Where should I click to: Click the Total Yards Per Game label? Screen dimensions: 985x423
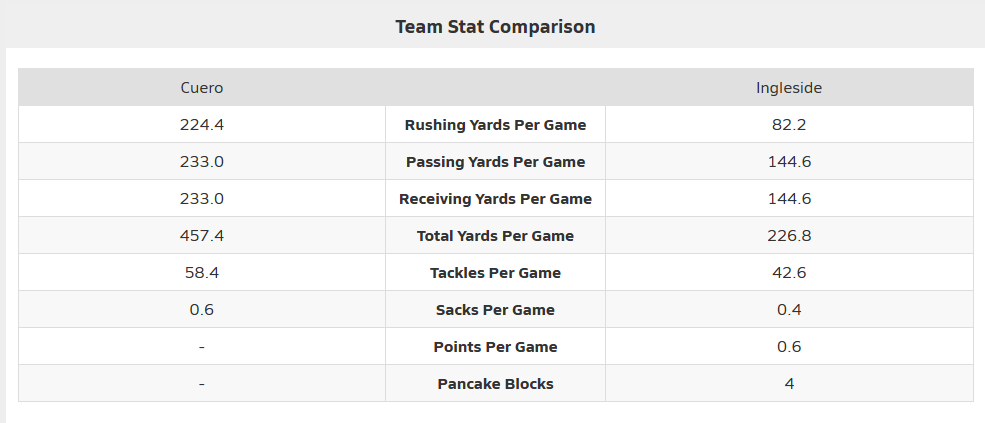pyautogui.click(x=495, y=236)
